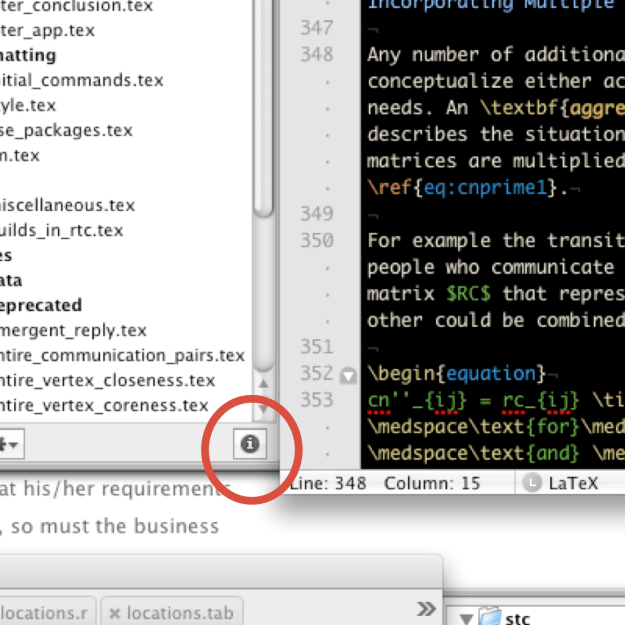
Task: Click line number 350 in gutter
Action: click(317, 241)
